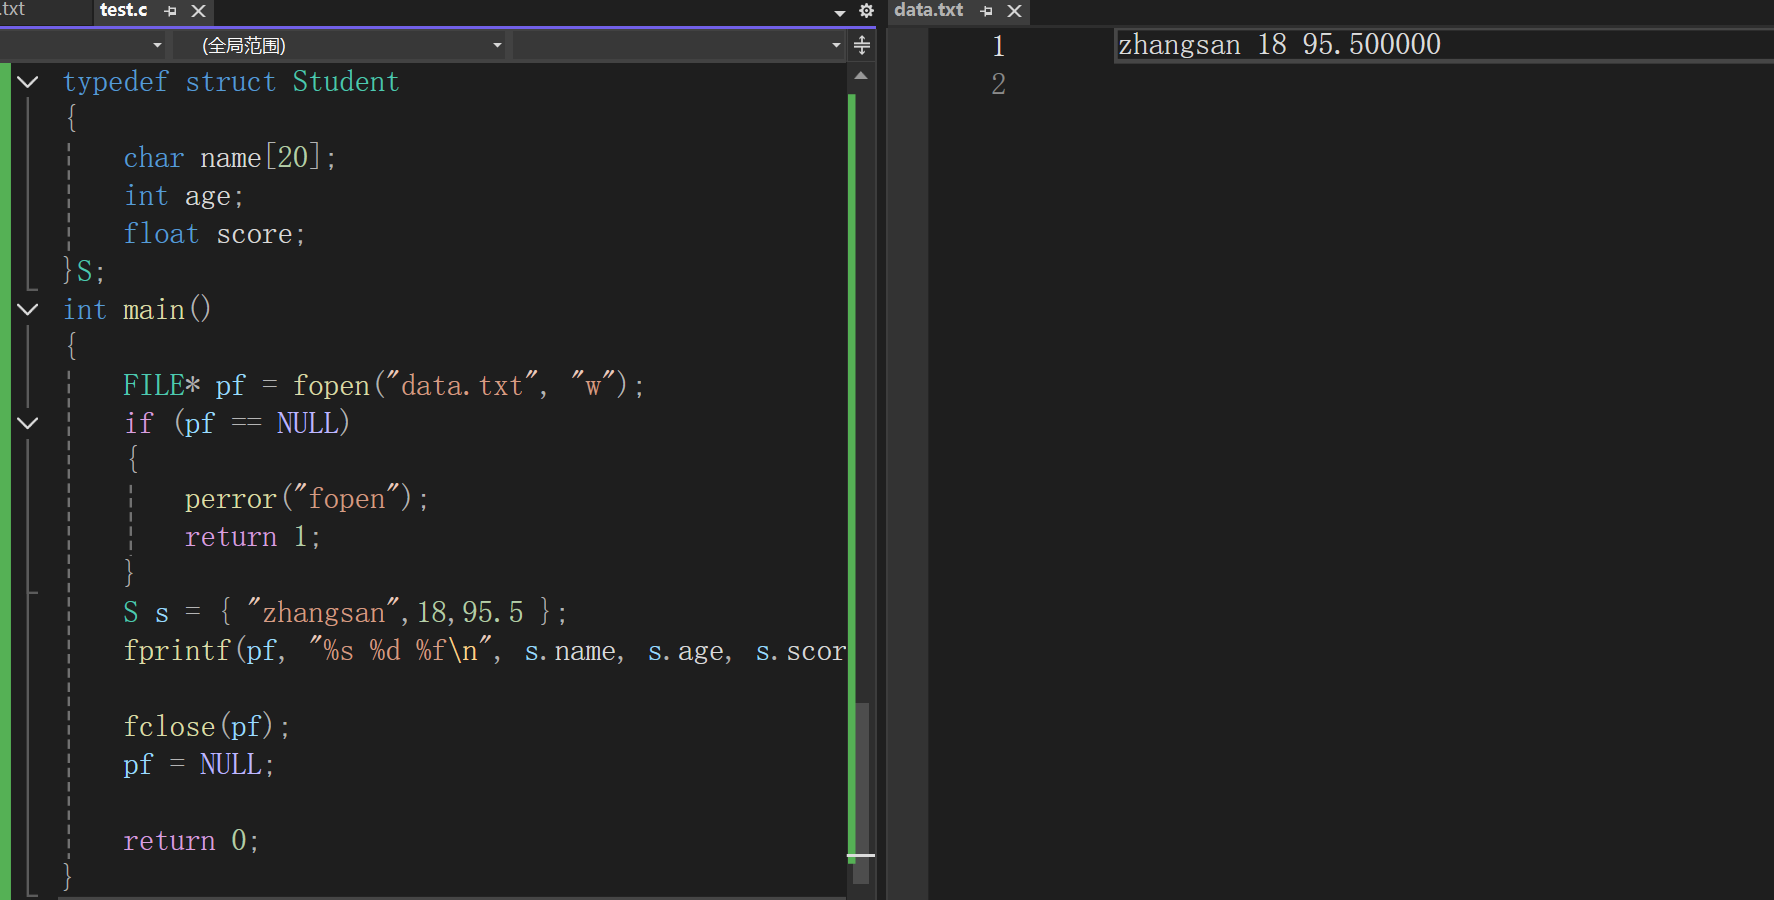Pin the test.c tab
Image resolution: width=1774 pixels, height=900 pixels.
coord(170,11)
